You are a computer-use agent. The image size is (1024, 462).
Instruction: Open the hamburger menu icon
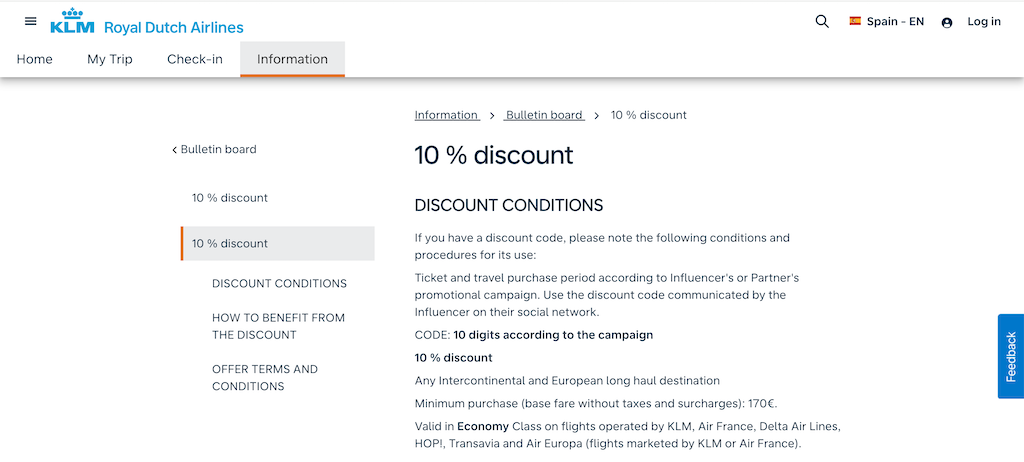[31, 21]
